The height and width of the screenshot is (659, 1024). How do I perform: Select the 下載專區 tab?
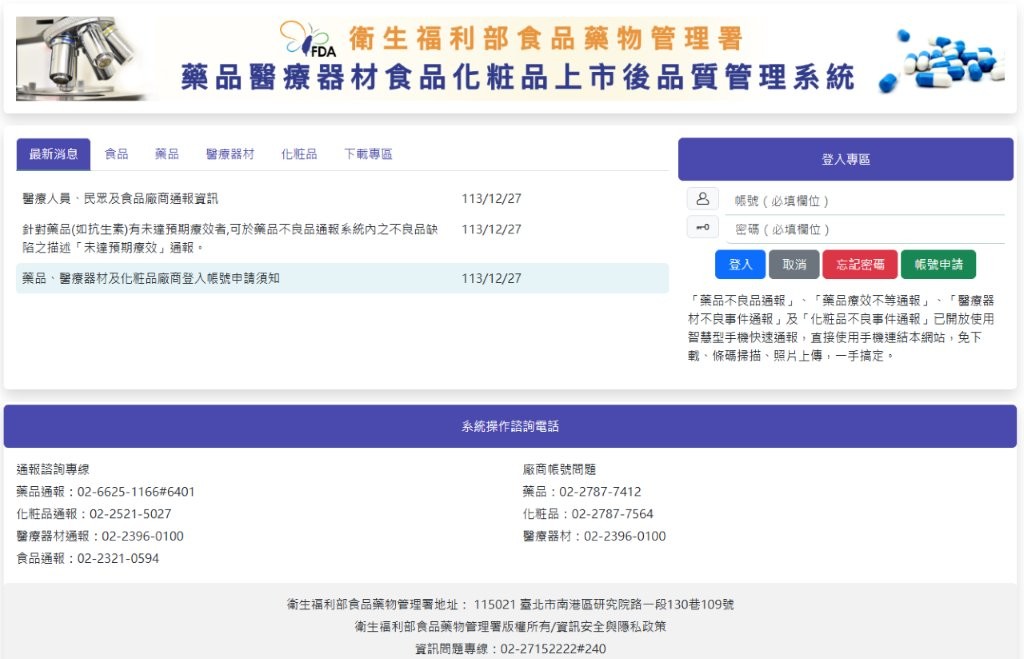click(x=366, y=153)
